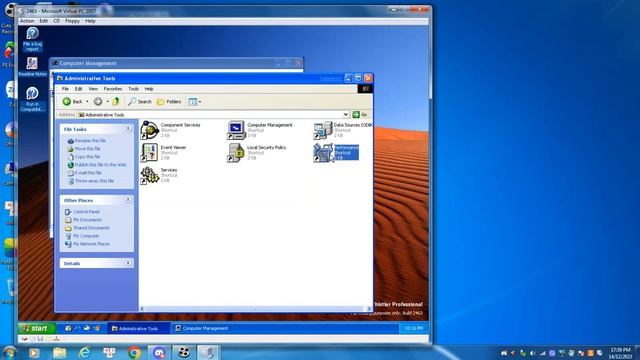Switch to Administrative Tools taskbar button
Screen dimensions: 640x360
(139, 328)
